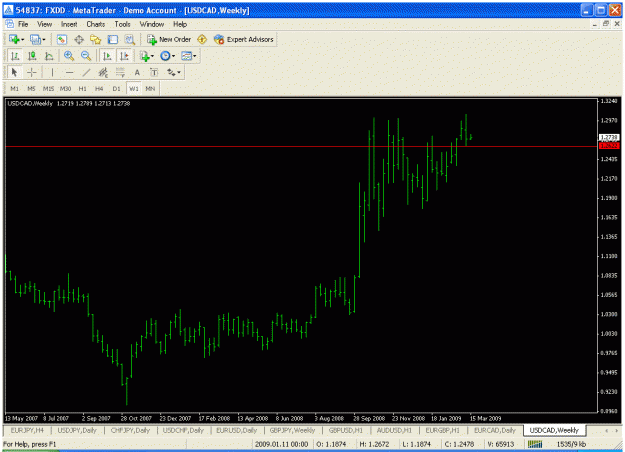
Task: Draw a horizontal line tool
Action: pyautogui.click(x=69, y=72)
